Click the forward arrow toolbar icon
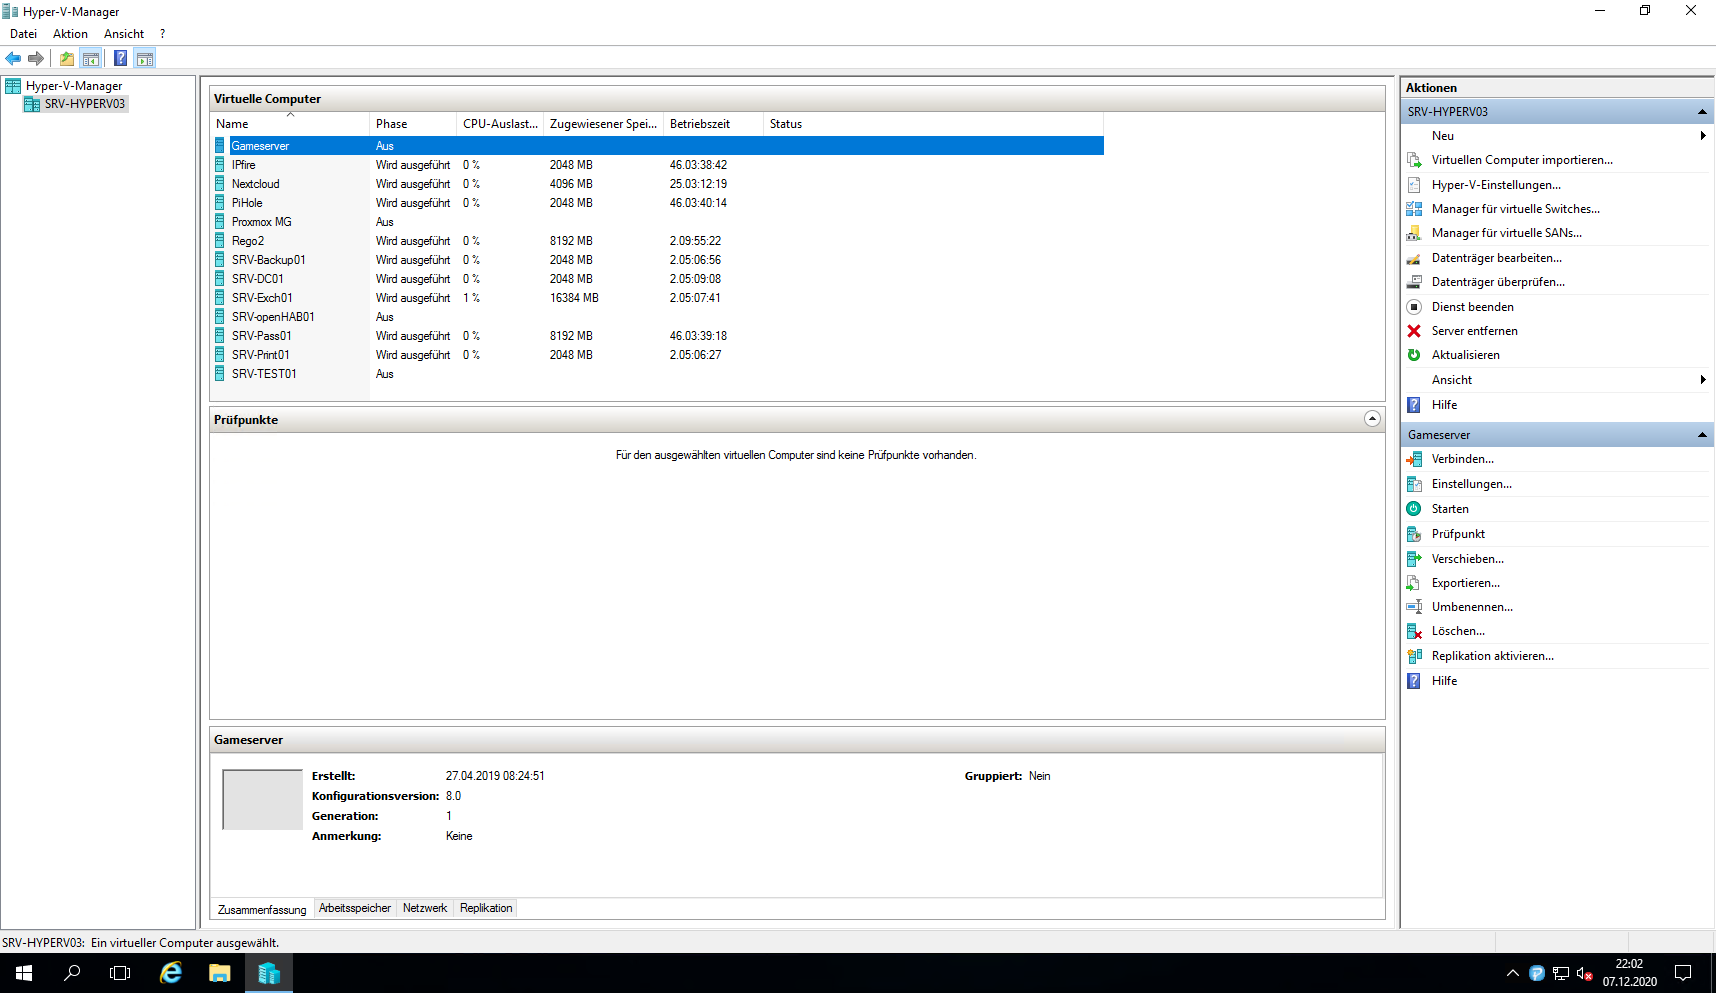 tap(36, 59)
